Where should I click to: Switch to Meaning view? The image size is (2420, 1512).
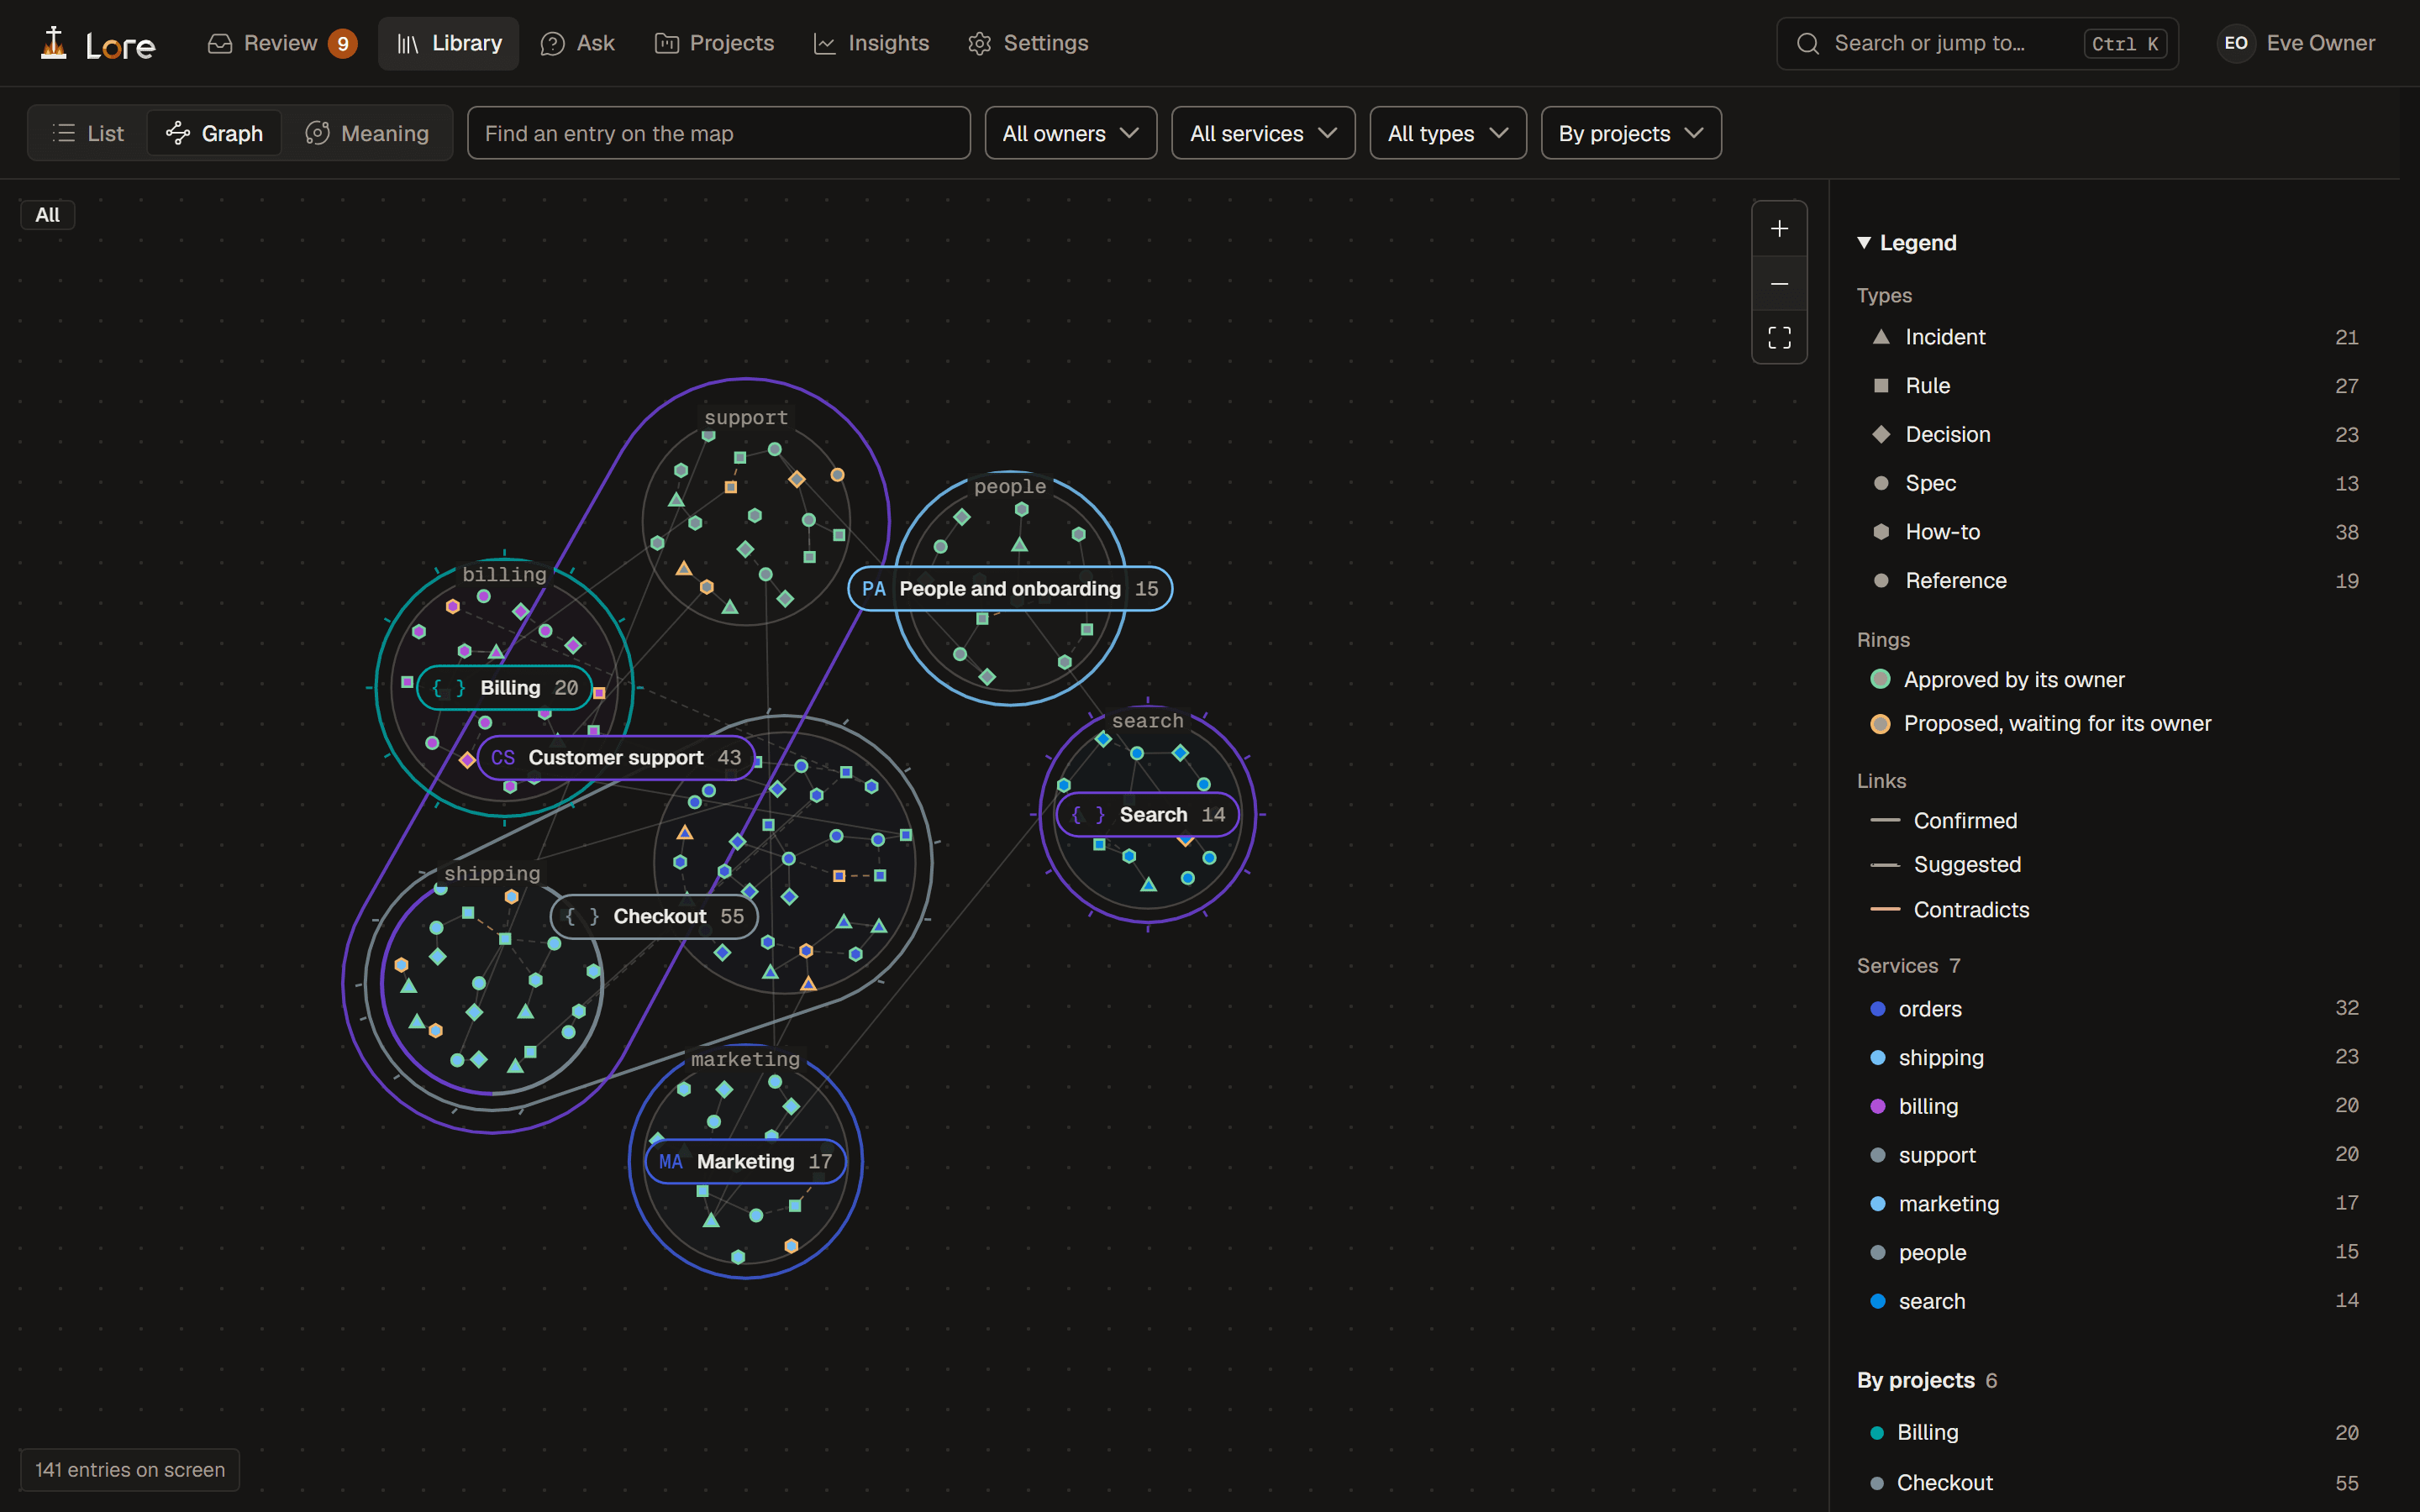[x=367, y=133]
